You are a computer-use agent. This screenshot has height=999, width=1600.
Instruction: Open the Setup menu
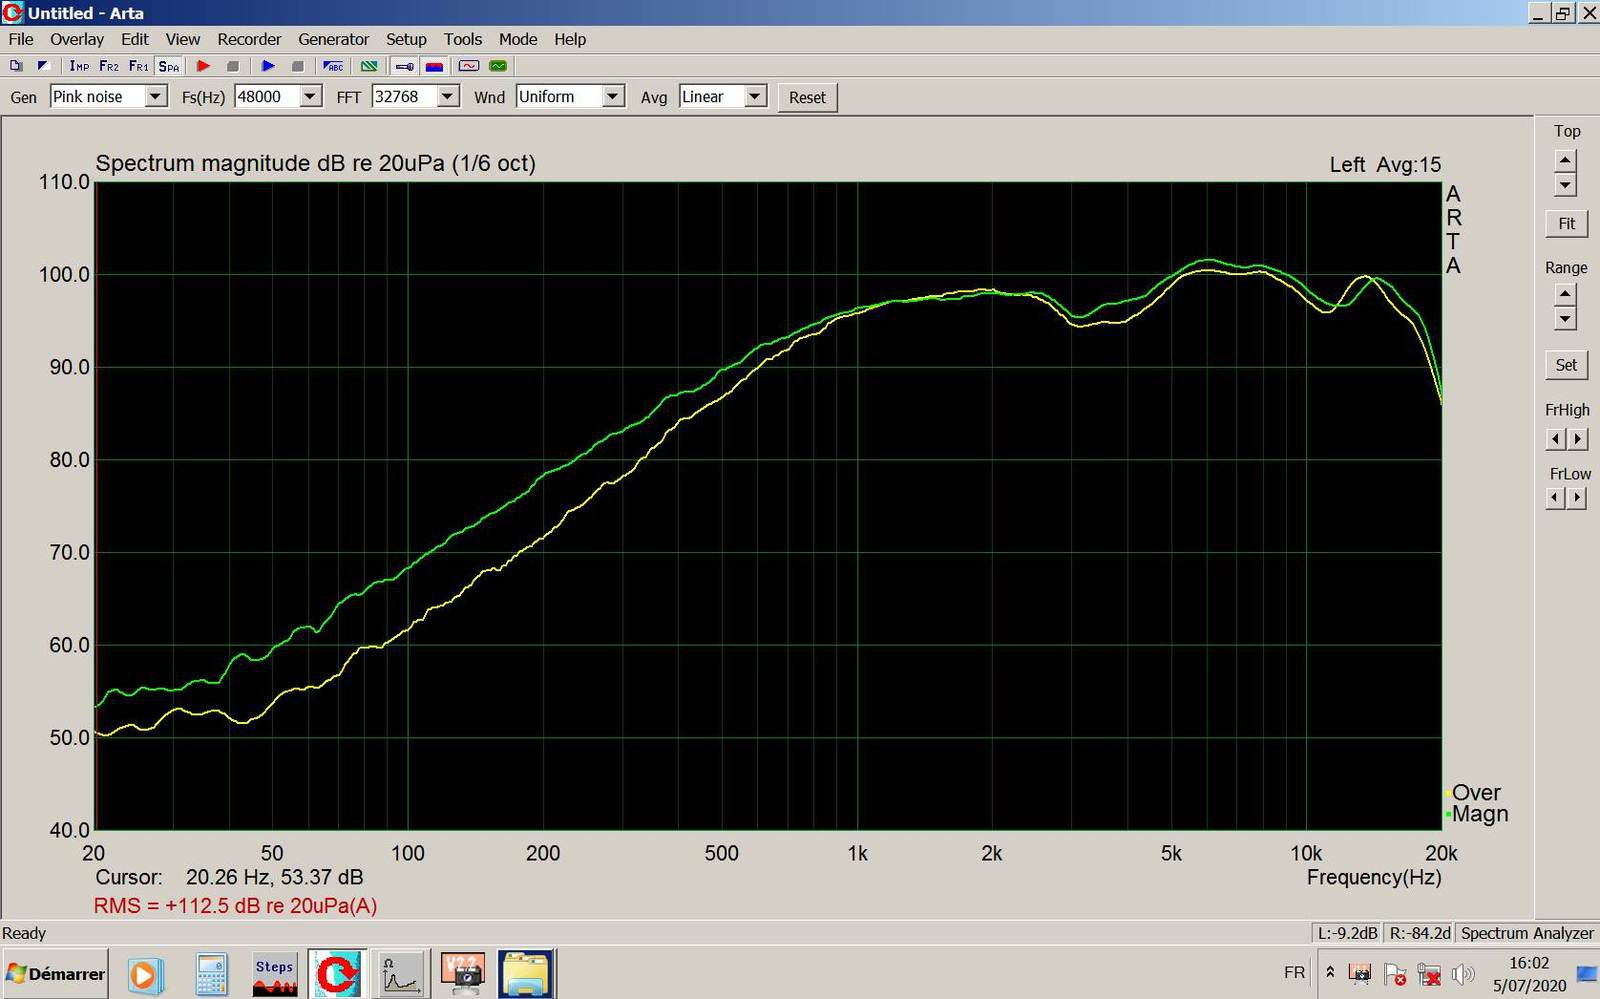[406, 39]
